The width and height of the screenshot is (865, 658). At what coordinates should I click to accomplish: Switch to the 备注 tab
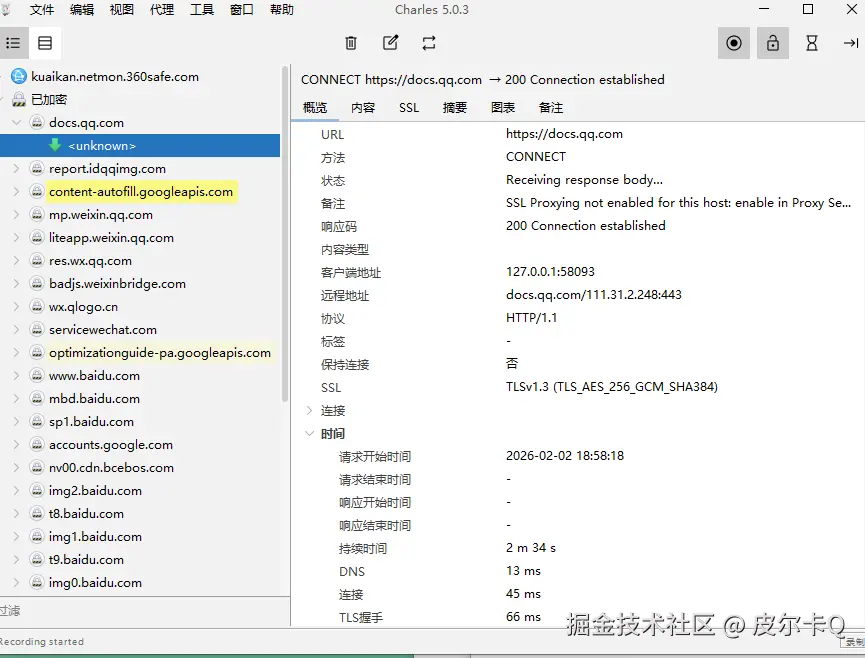coord(551,108)
